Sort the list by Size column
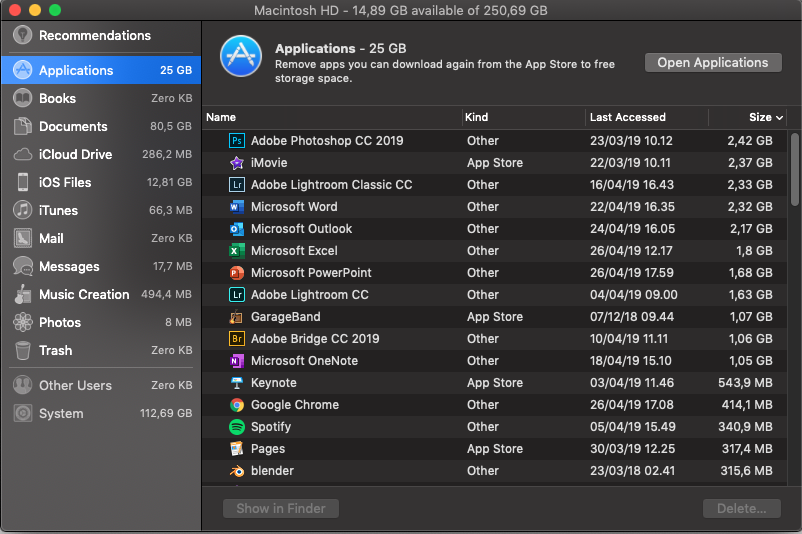Viewport: 802px width, 534px height. [760, 118]
